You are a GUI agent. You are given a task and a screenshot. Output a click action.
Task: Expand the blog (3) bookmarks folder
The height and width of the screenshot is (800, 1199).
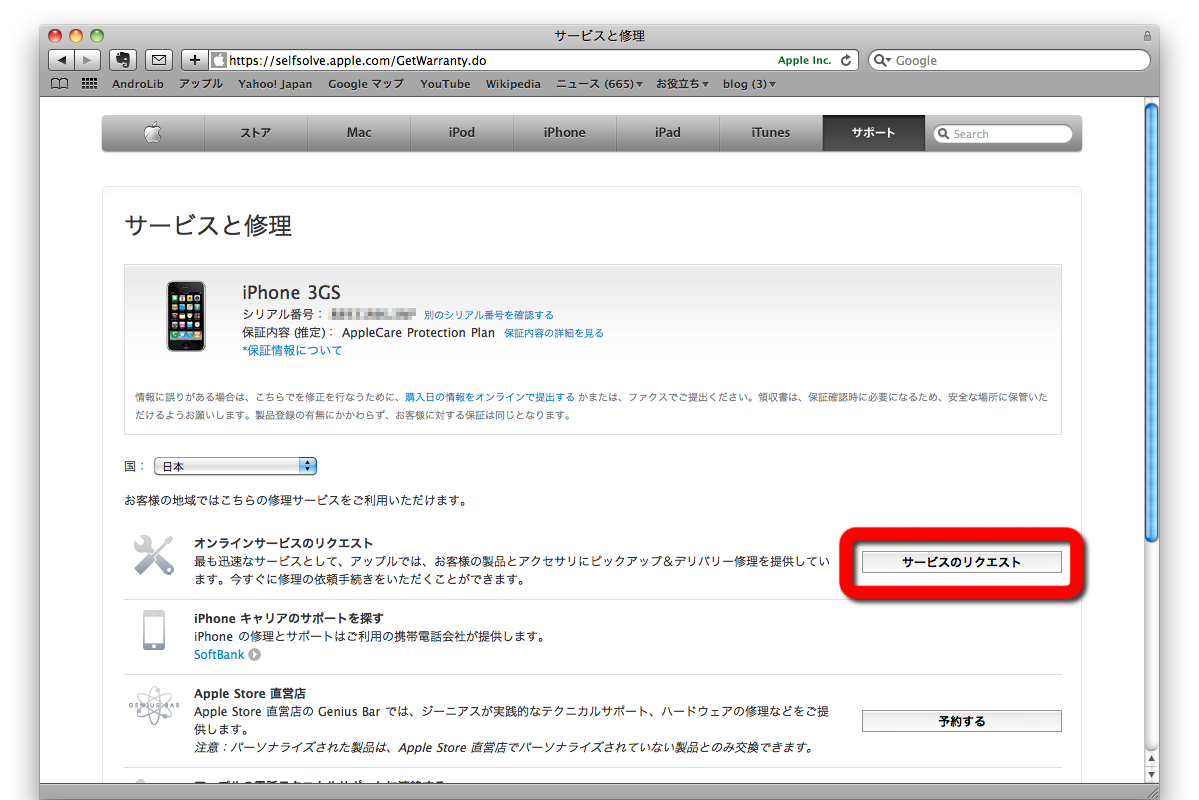(749, 84)
